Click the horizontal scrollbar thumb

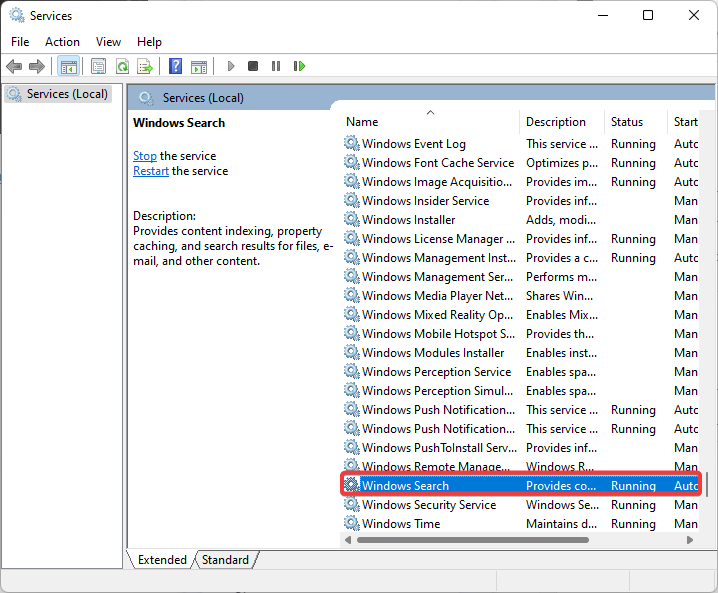pos(473,540)
